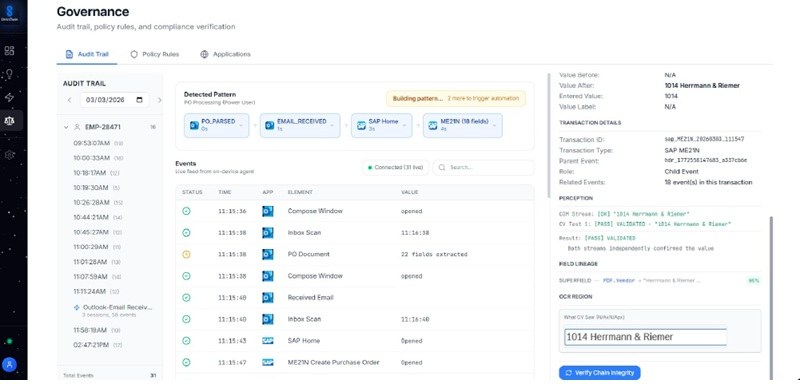Click the app logo at sidebar top
800x384 pixels.
coord(9,13)
